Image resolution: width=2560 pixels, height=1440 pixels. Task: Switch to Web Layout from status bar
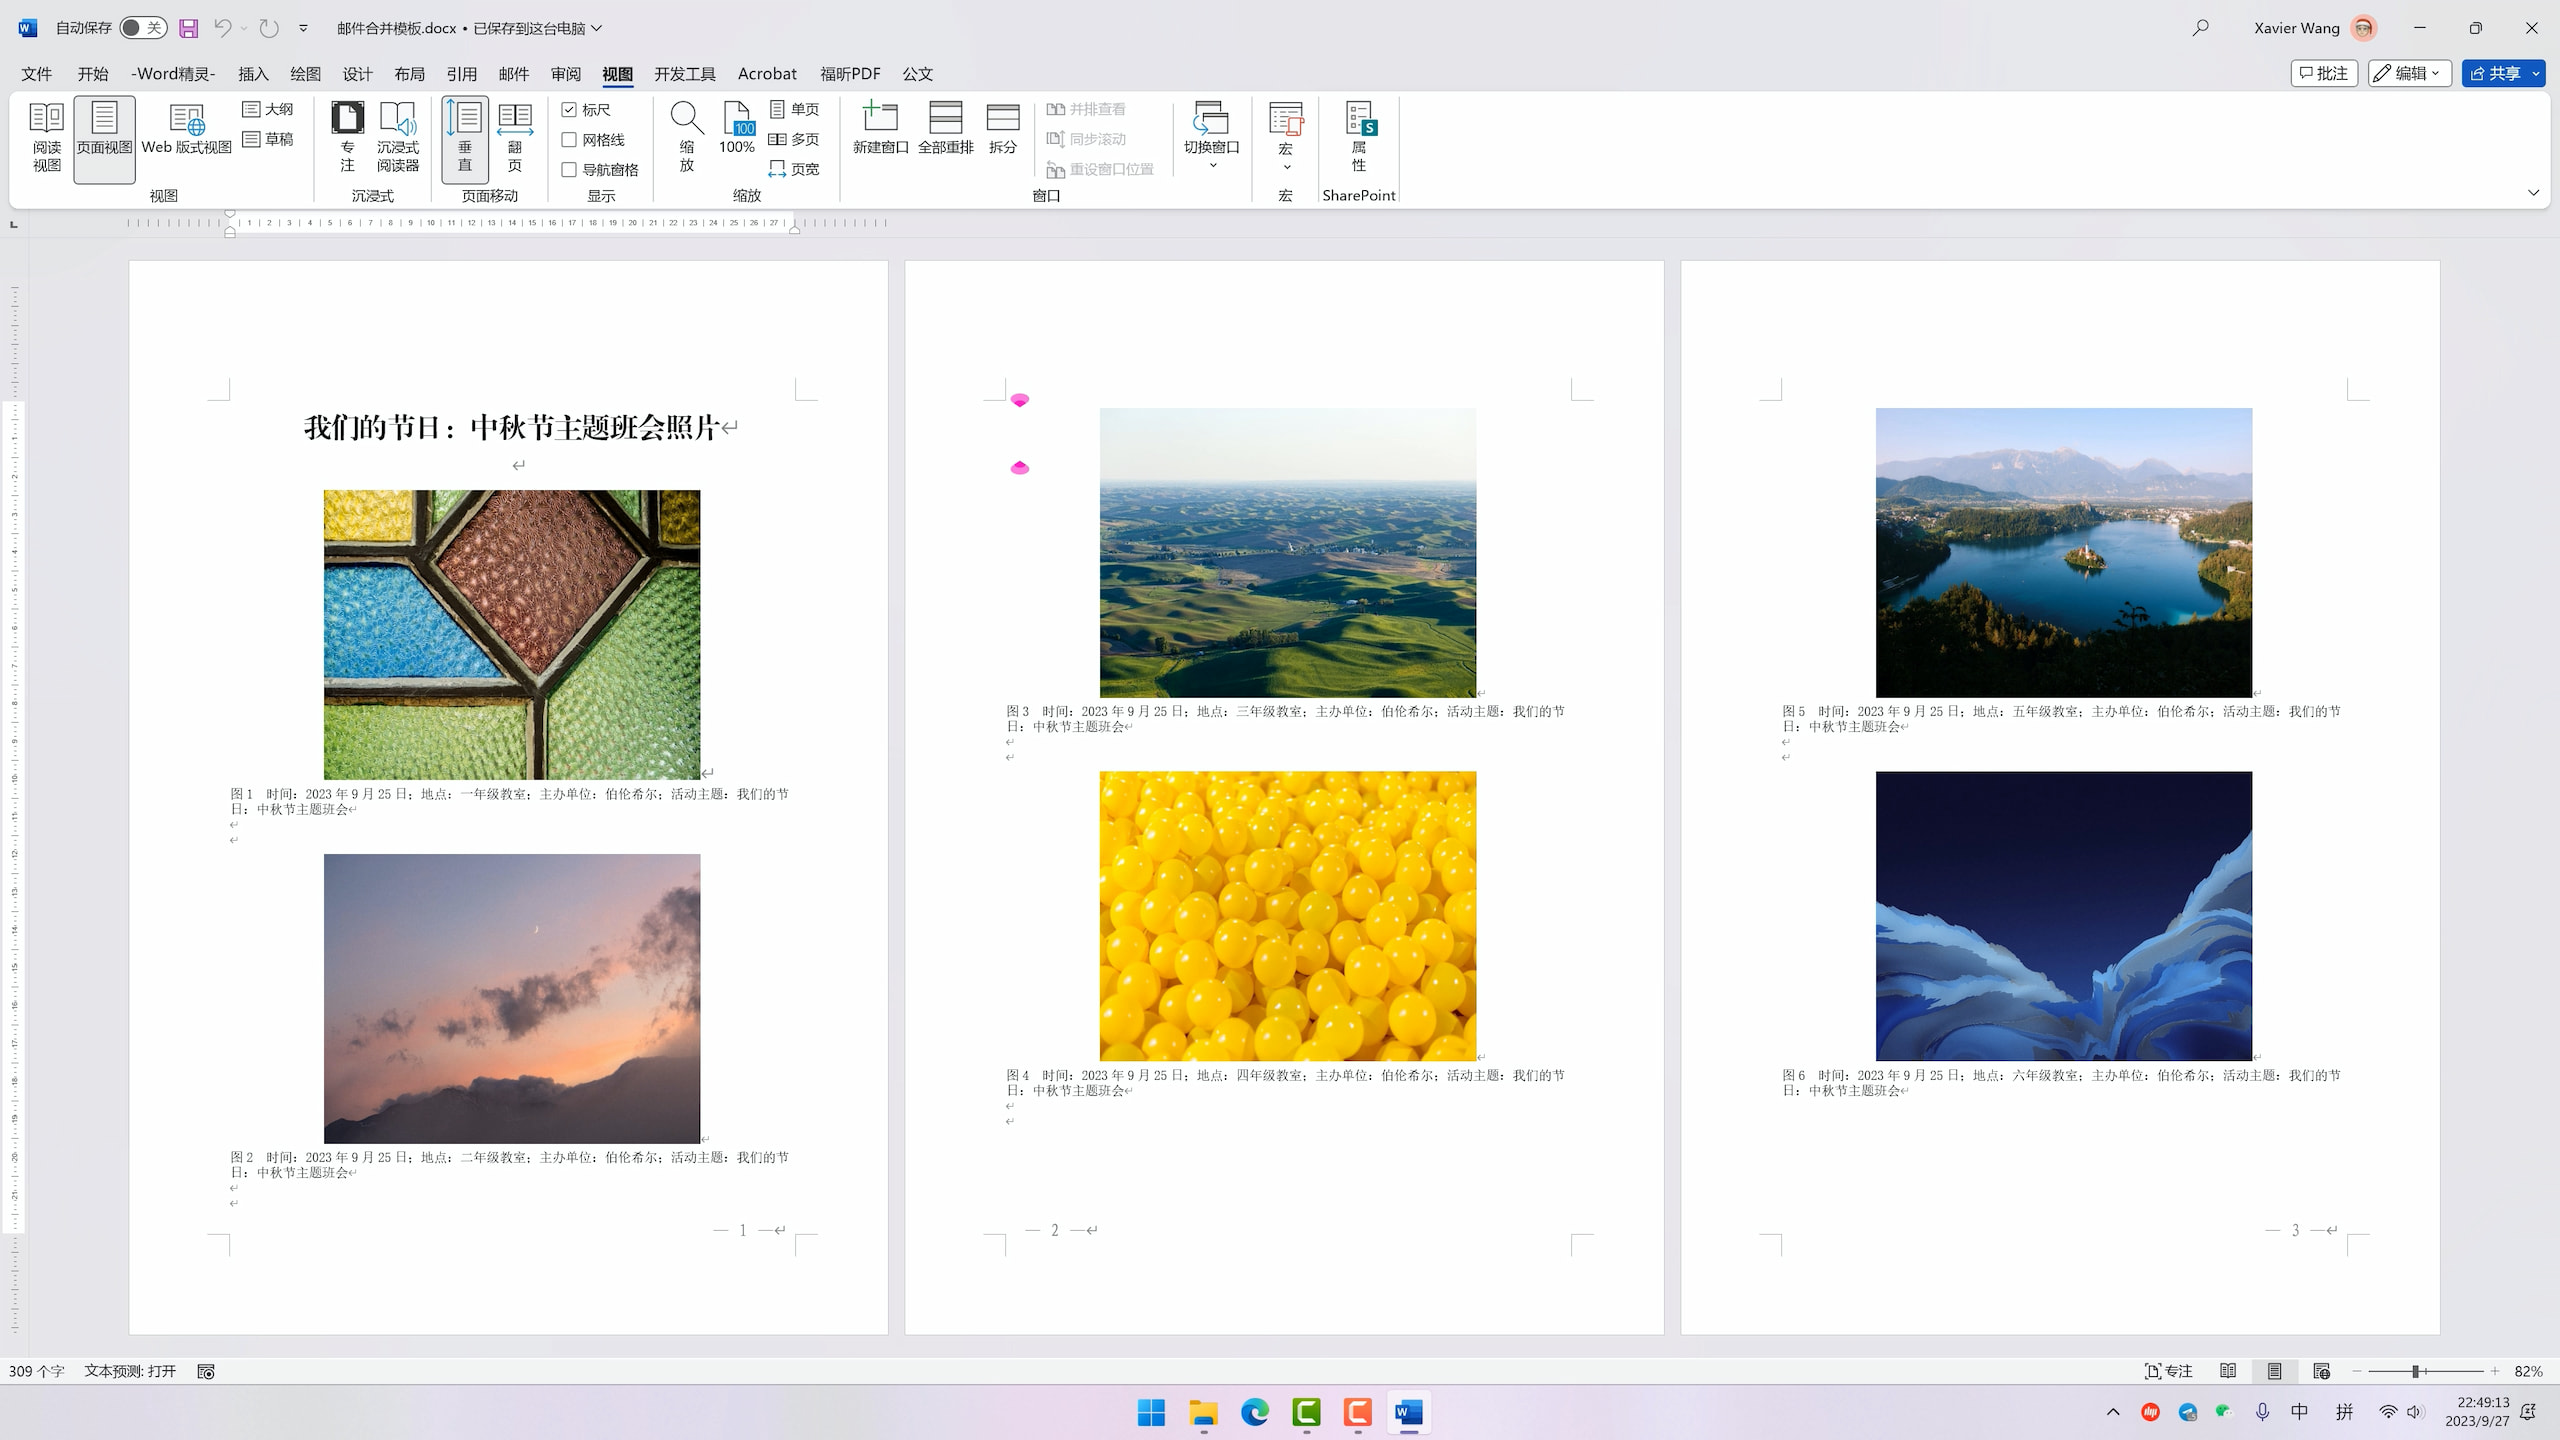[2322, 1371]
